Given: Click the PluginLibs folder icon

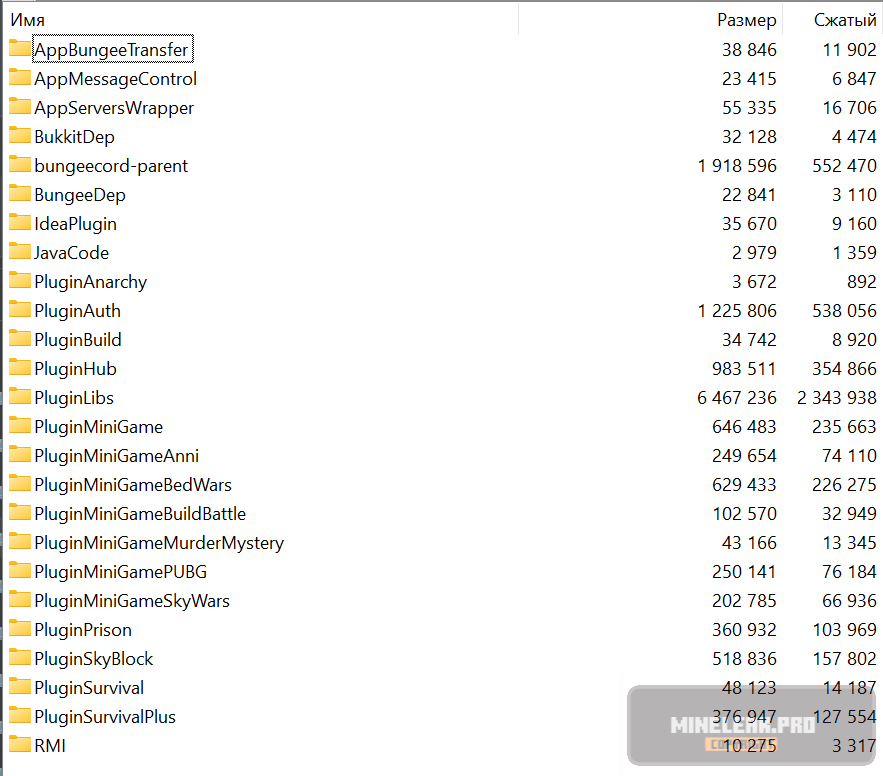Looking at the screenshot, I should [20, 397].
